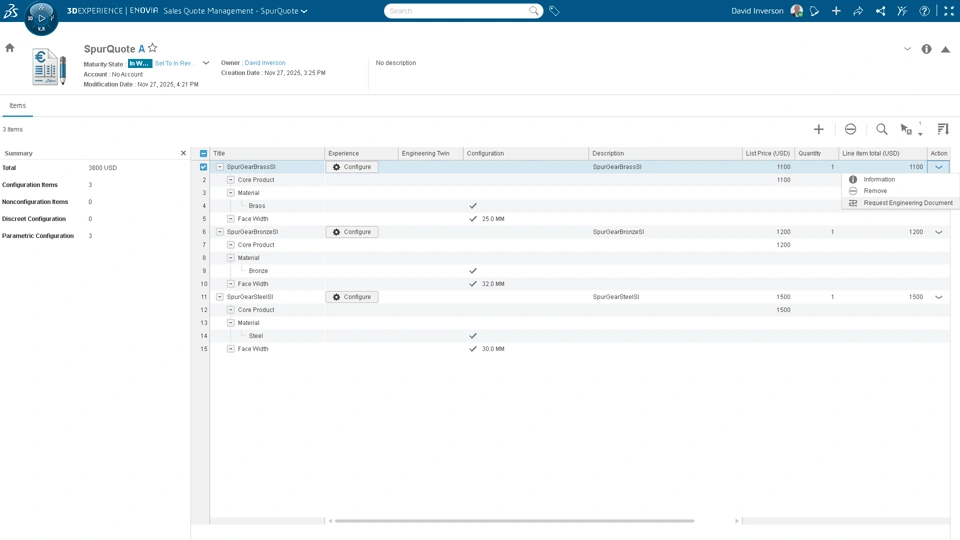Open the quote information icon

pyautogui.click(x=926, y=49)
